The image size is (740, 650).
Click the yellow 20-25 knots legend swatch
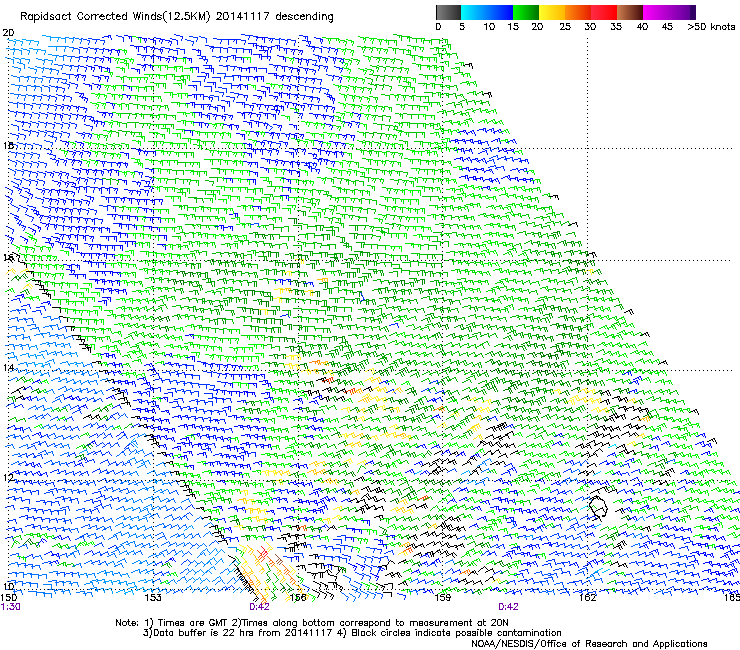tap(552, 12)
